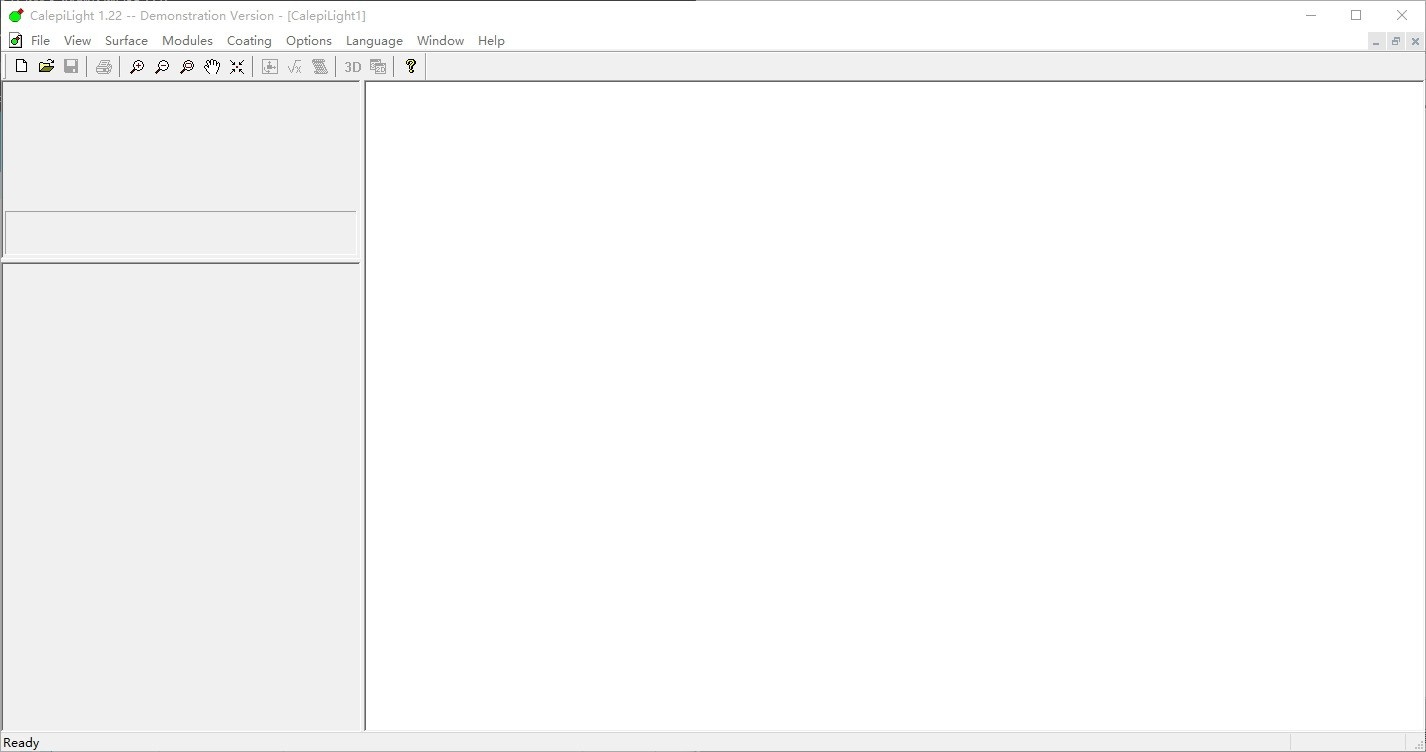Open the Surface menu
The image size is (1426, 752).
pyautogui.click(x=126, y=41)
